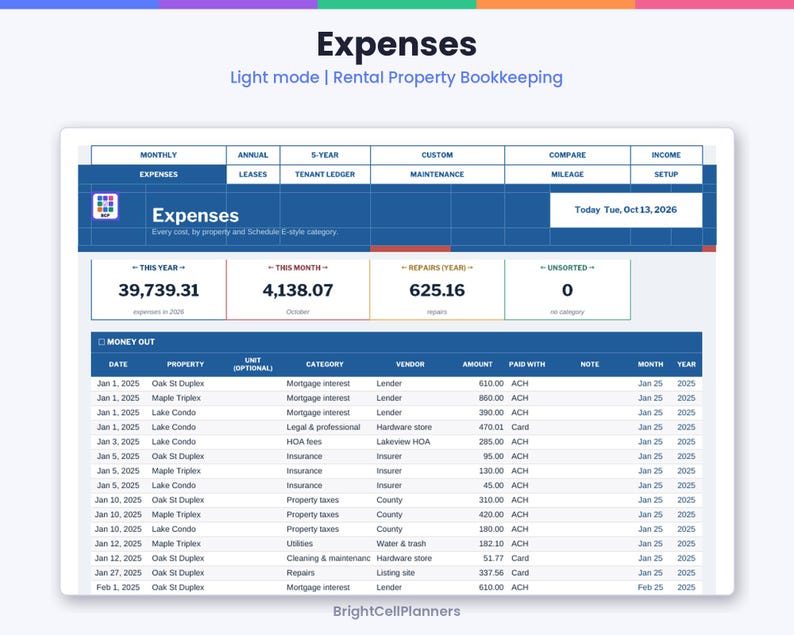The height and width of the screenshot is (635, 794).
Task: Open the SETUP tab
Action: point(666,174)
